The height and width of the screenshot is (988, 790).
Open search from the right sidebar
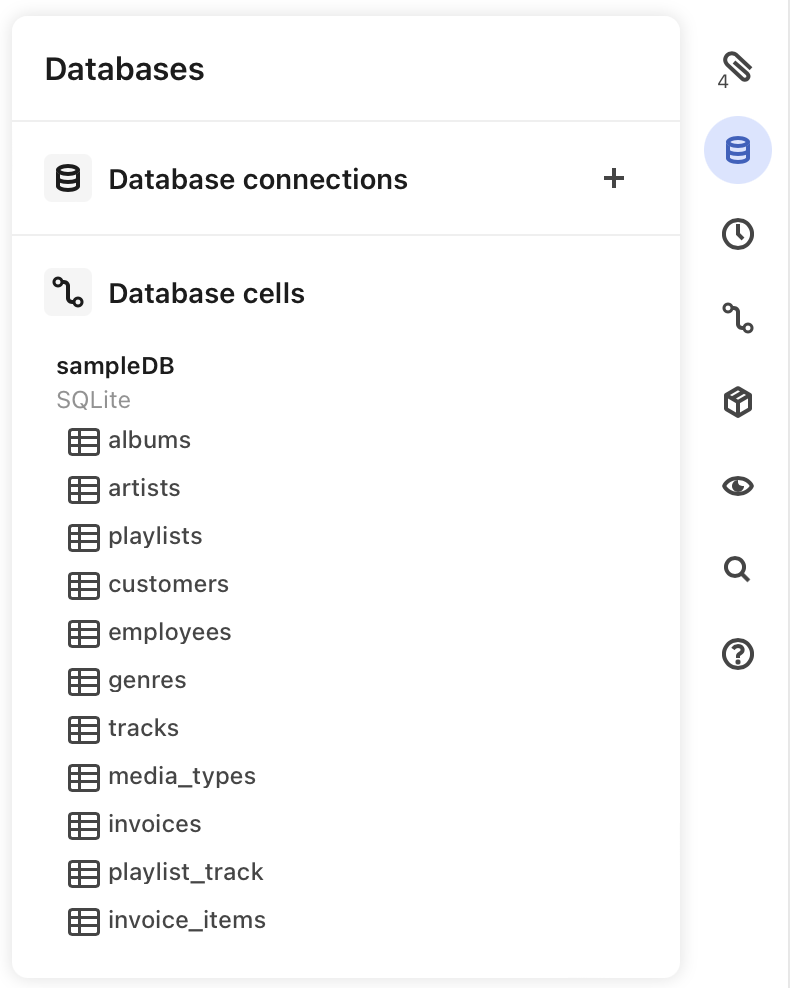click(737, 569)
